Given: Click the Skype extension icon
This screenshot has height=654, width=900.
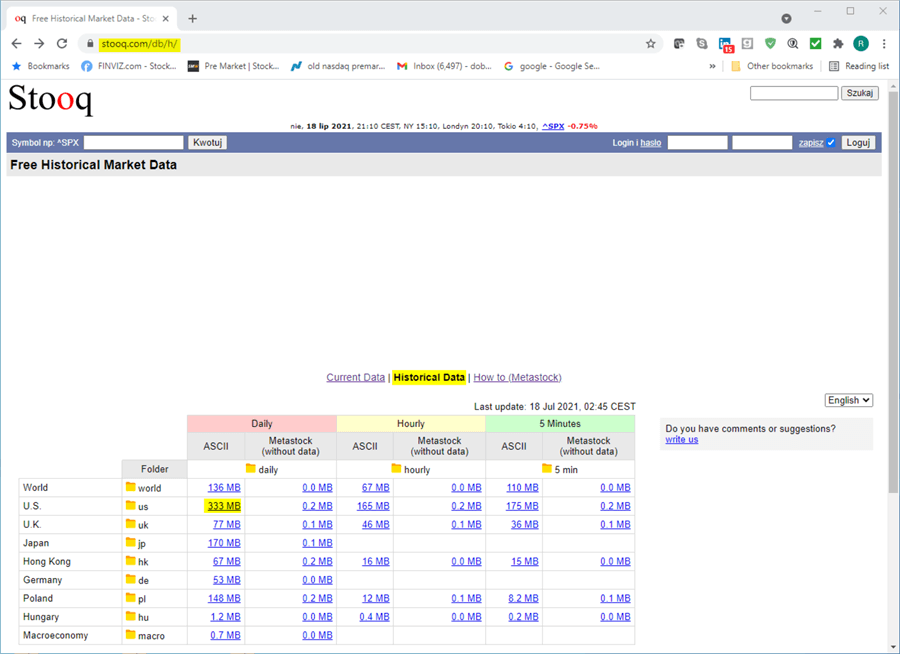Looking at the screenshot, I should (x=702, y=44).
